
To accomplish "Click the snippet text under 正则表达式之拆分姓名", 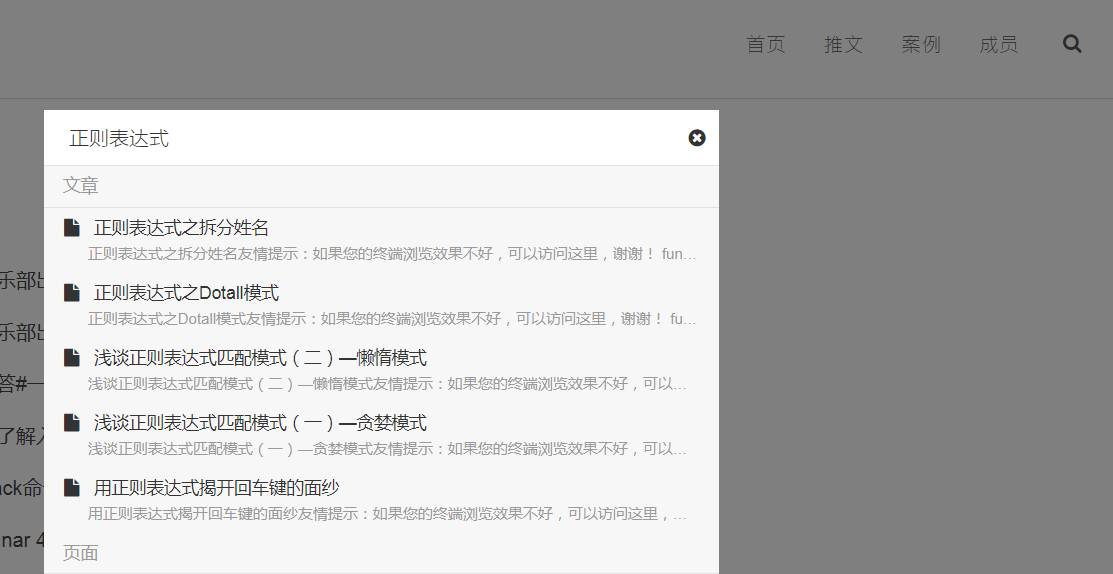I will (x=392, y=254).
